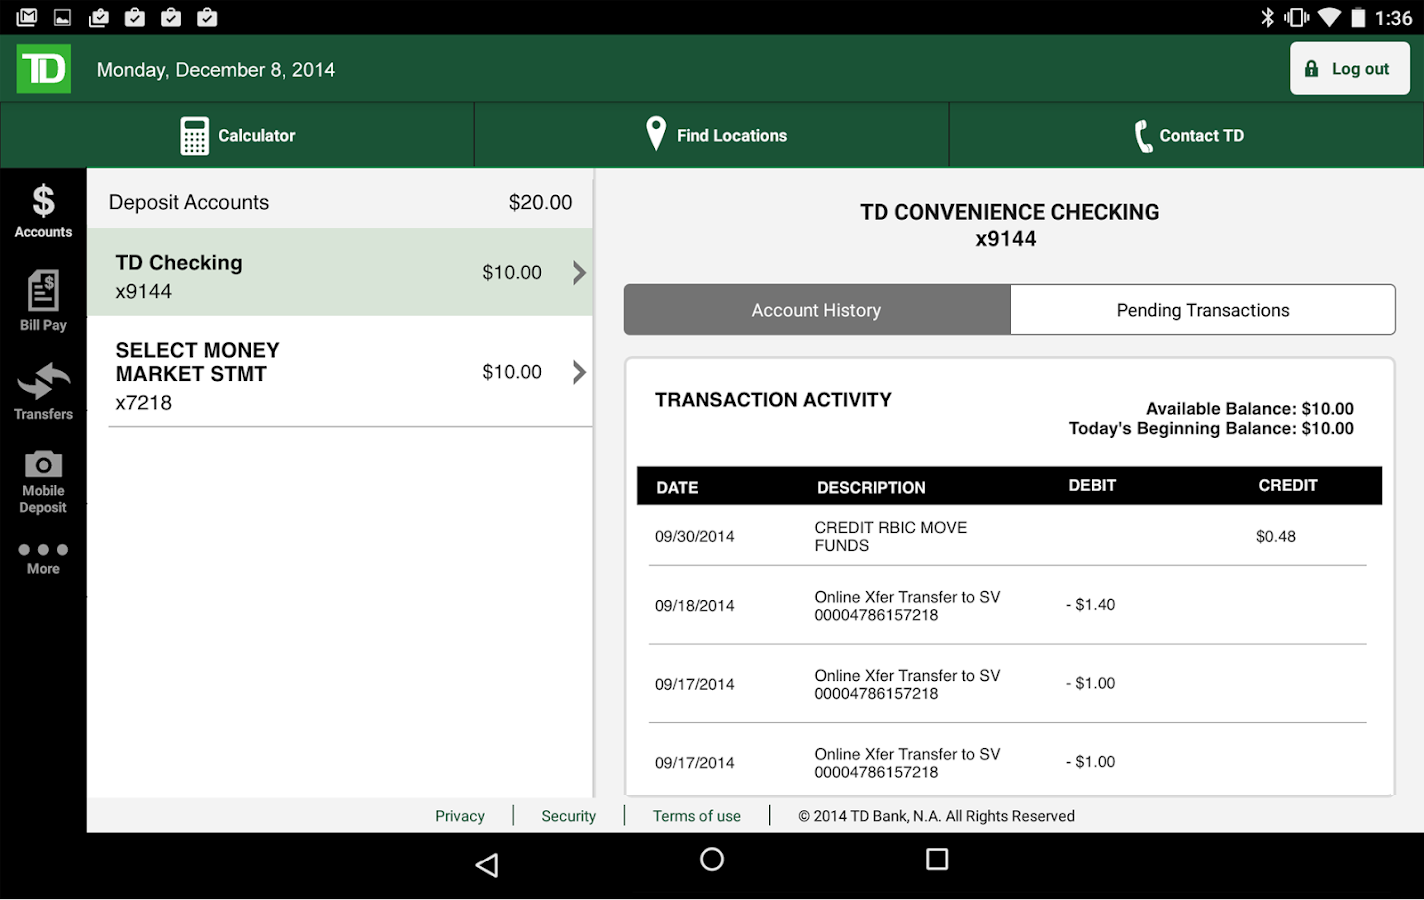Click the Available Balance: $10.00 line
1424x900 pixels.
(x=1250, y=408)
